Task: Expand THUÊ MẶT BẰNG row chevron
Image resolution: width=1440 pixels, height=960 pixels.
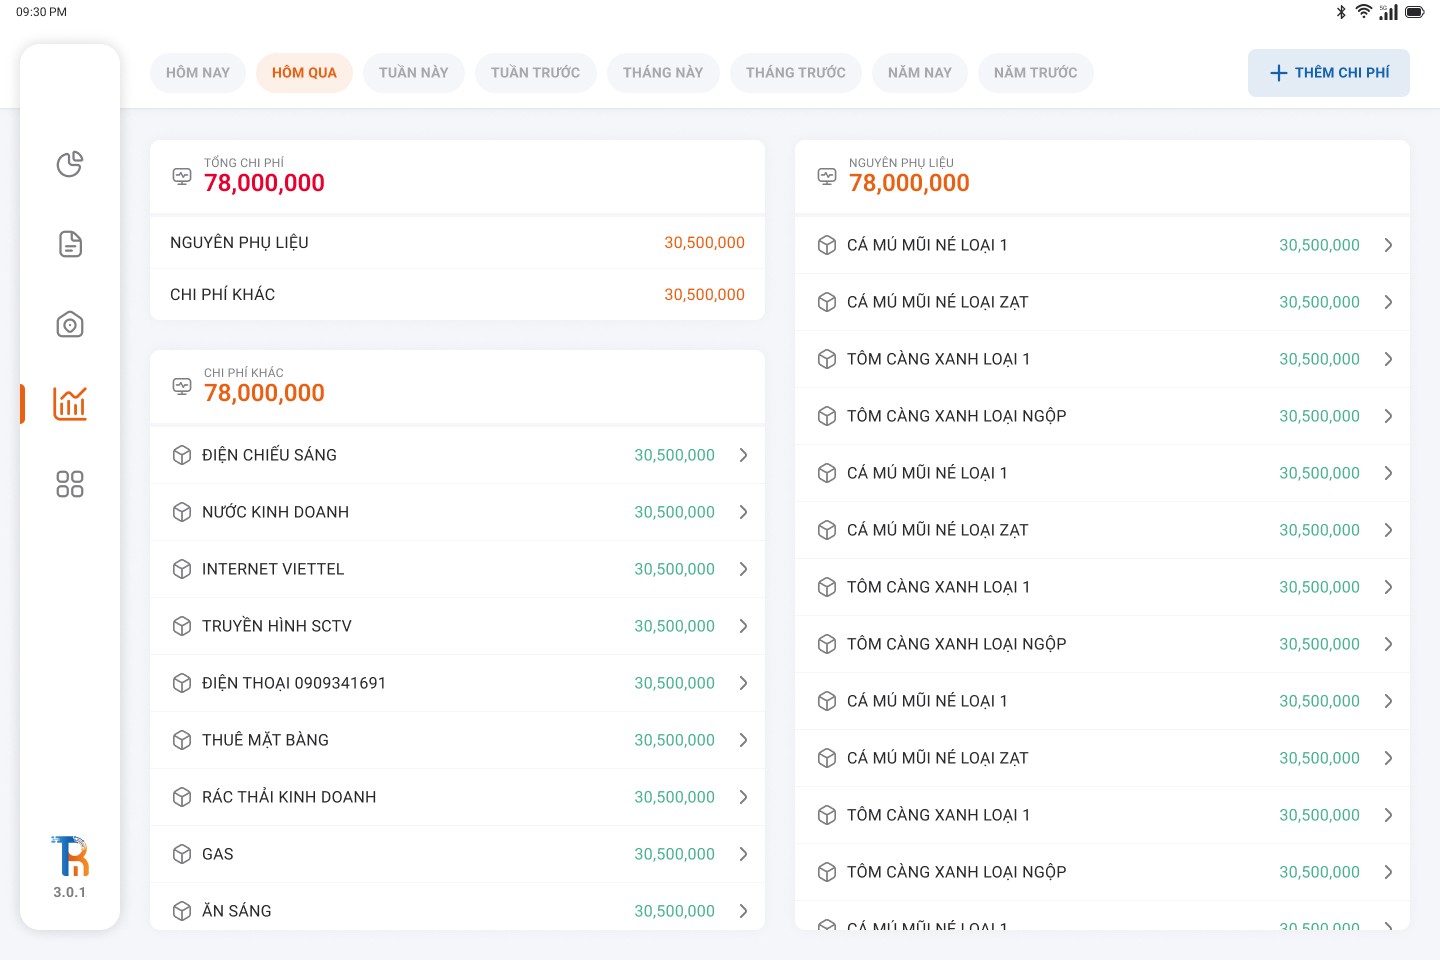Action: click(x=743, y=740)
